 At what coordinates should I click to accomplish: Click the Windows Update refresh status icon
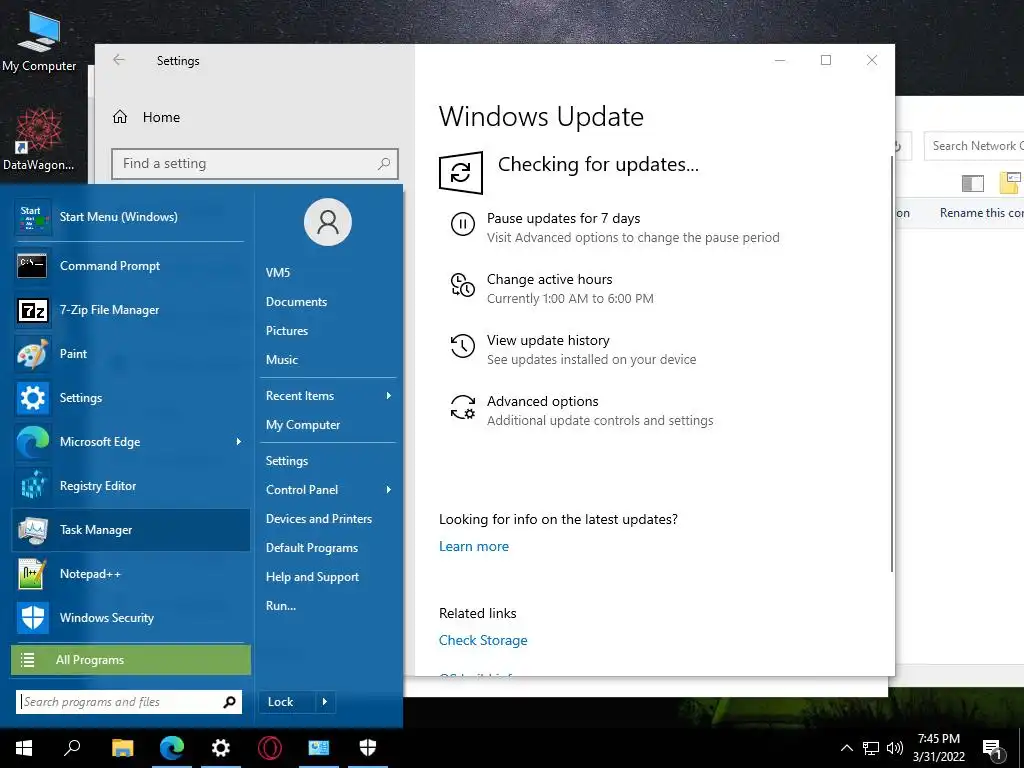point(461,173)
